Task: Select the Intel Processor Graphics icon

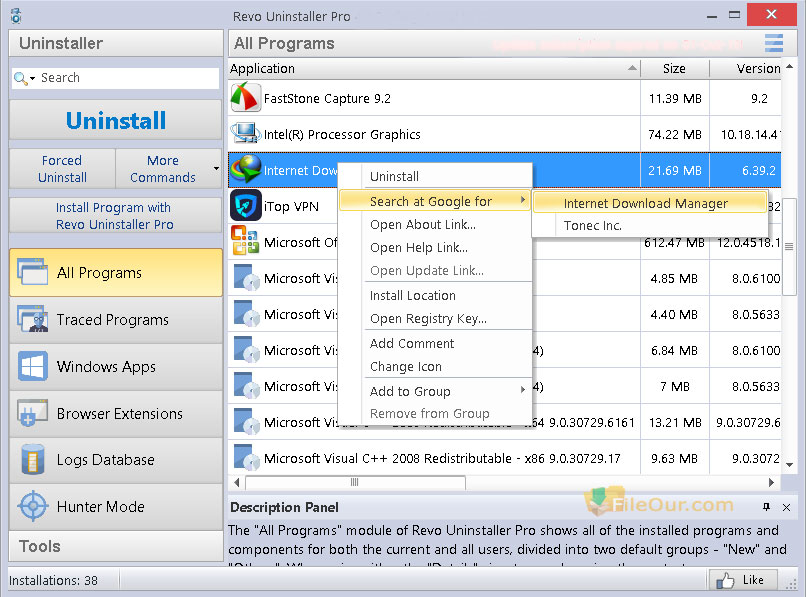Action: pos(245,133)
